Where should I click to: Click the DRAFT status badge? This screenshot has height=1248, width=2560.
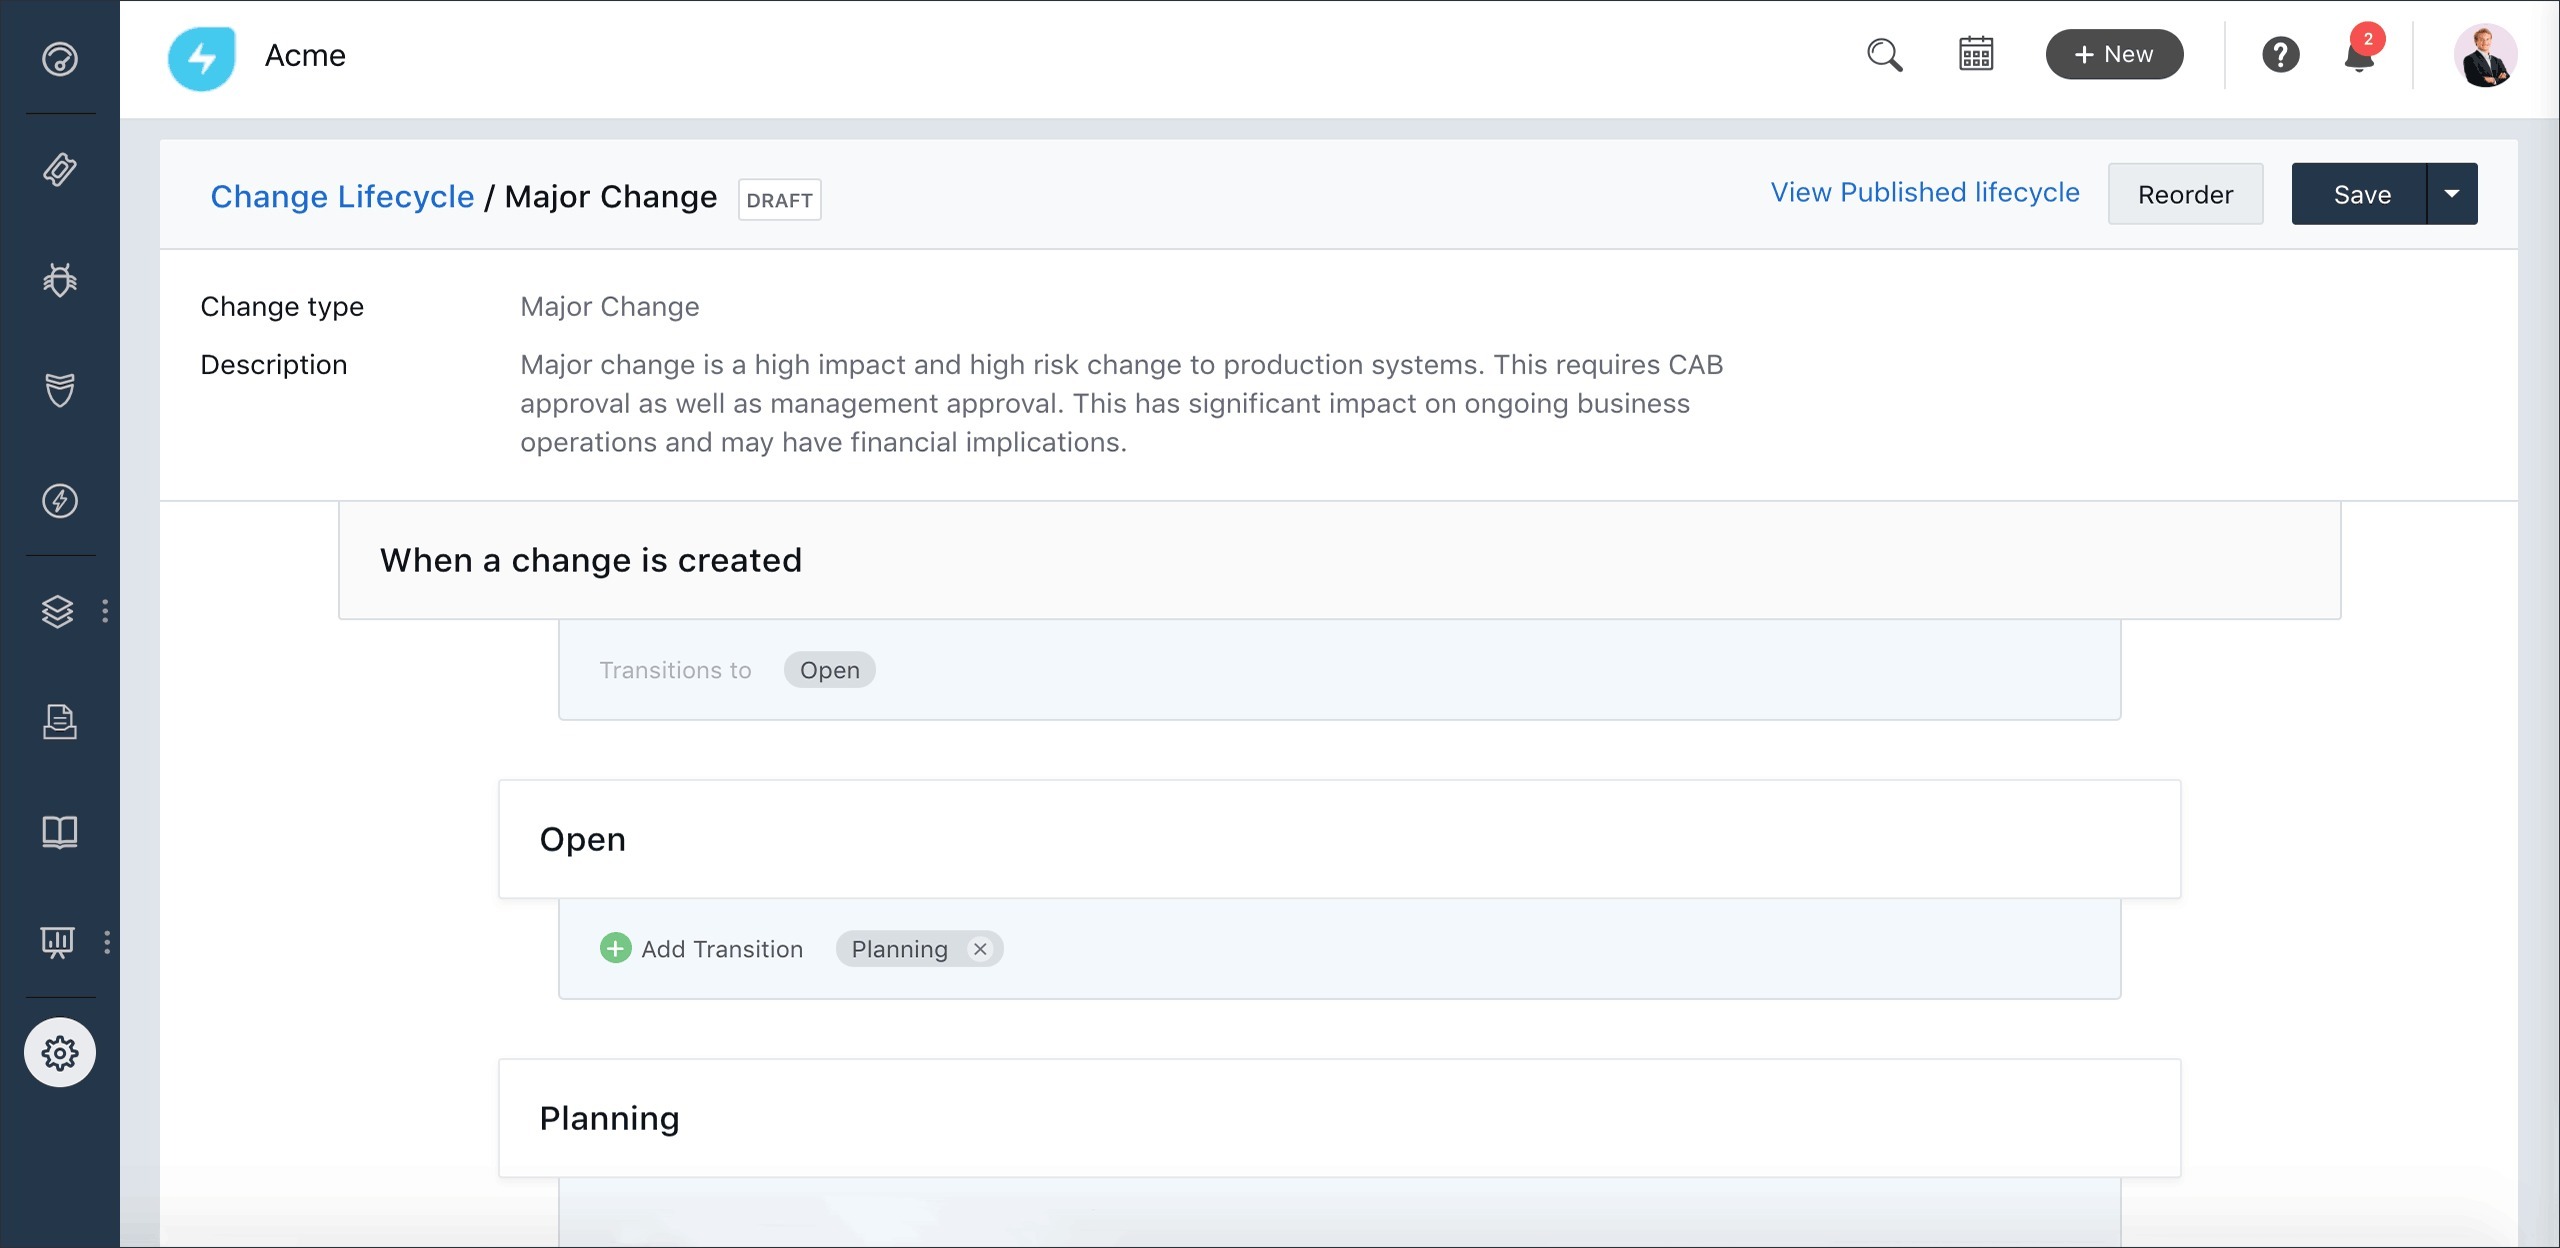coord(780,200)
